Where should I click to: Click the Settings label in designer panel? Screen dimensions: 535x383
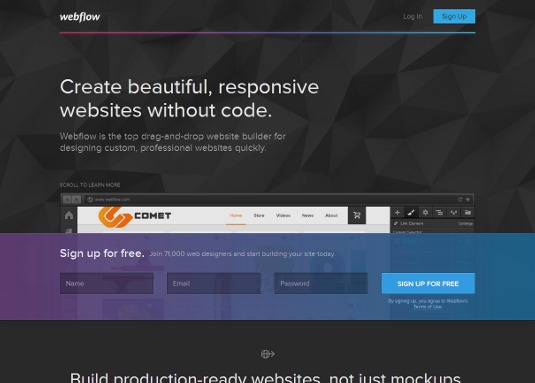coord(465,224)
